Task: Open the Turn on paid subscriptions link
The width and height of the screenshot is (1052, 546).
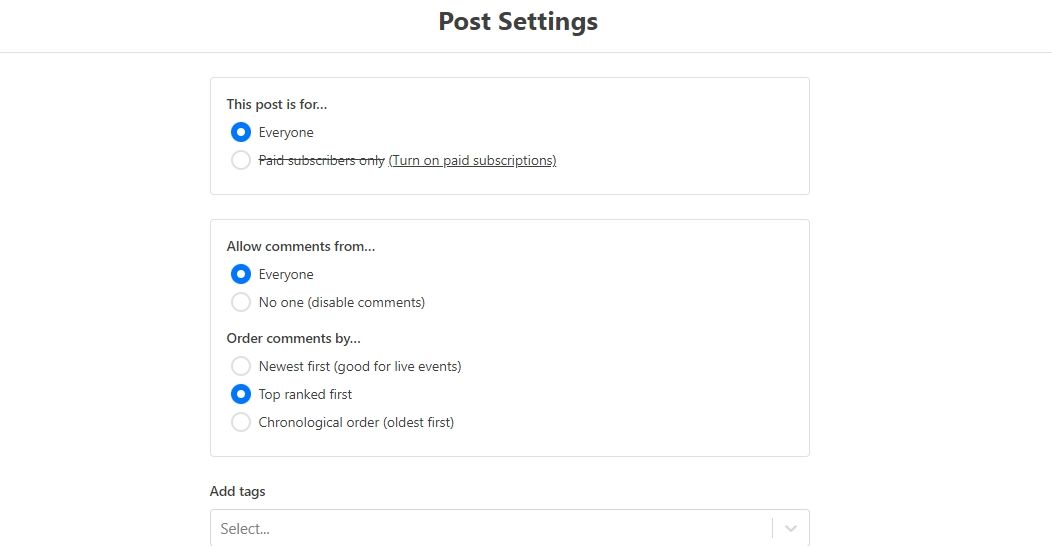Action: (472, 160)
